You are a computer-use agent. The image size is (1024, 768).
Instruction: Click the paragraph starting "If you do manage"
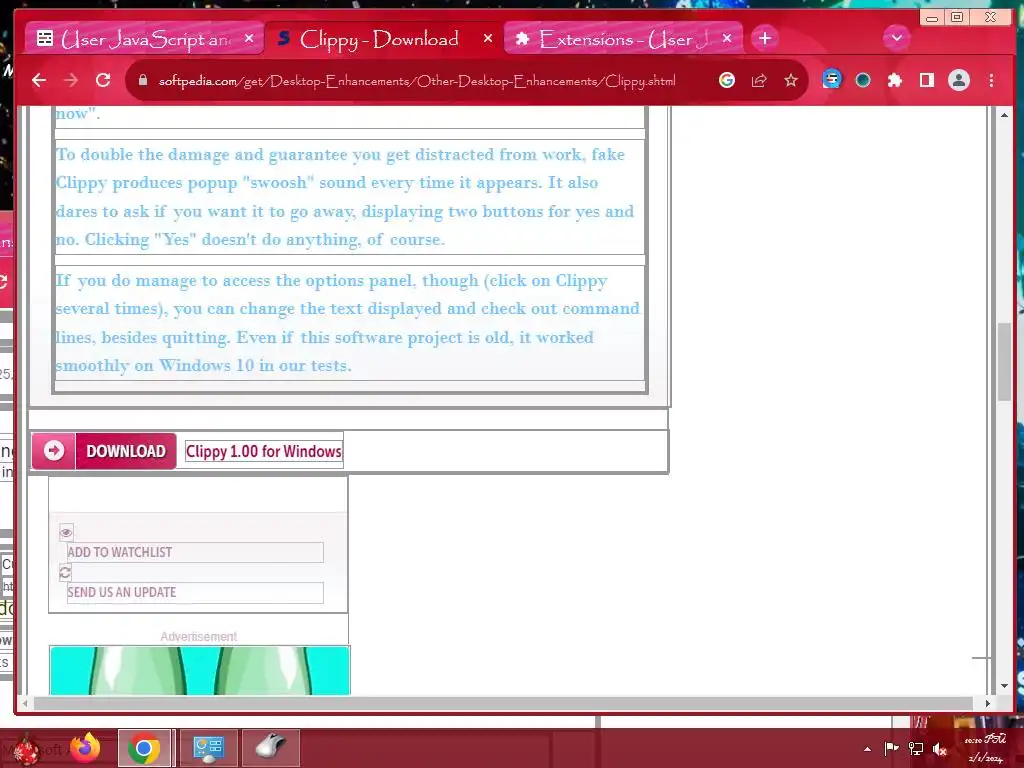349,323
